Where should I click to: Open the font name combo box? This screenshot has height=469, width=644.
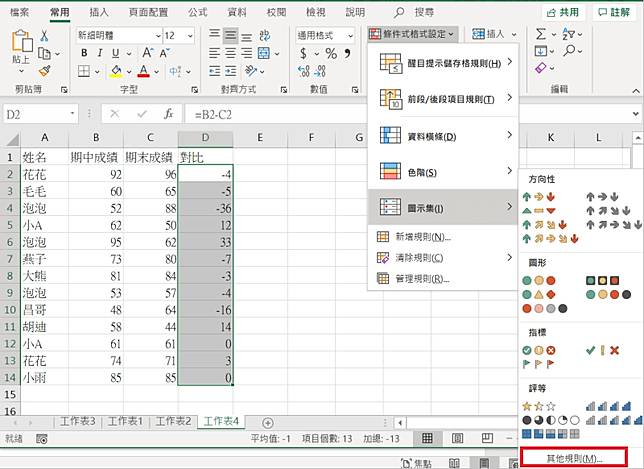click(x=119, y=36)
